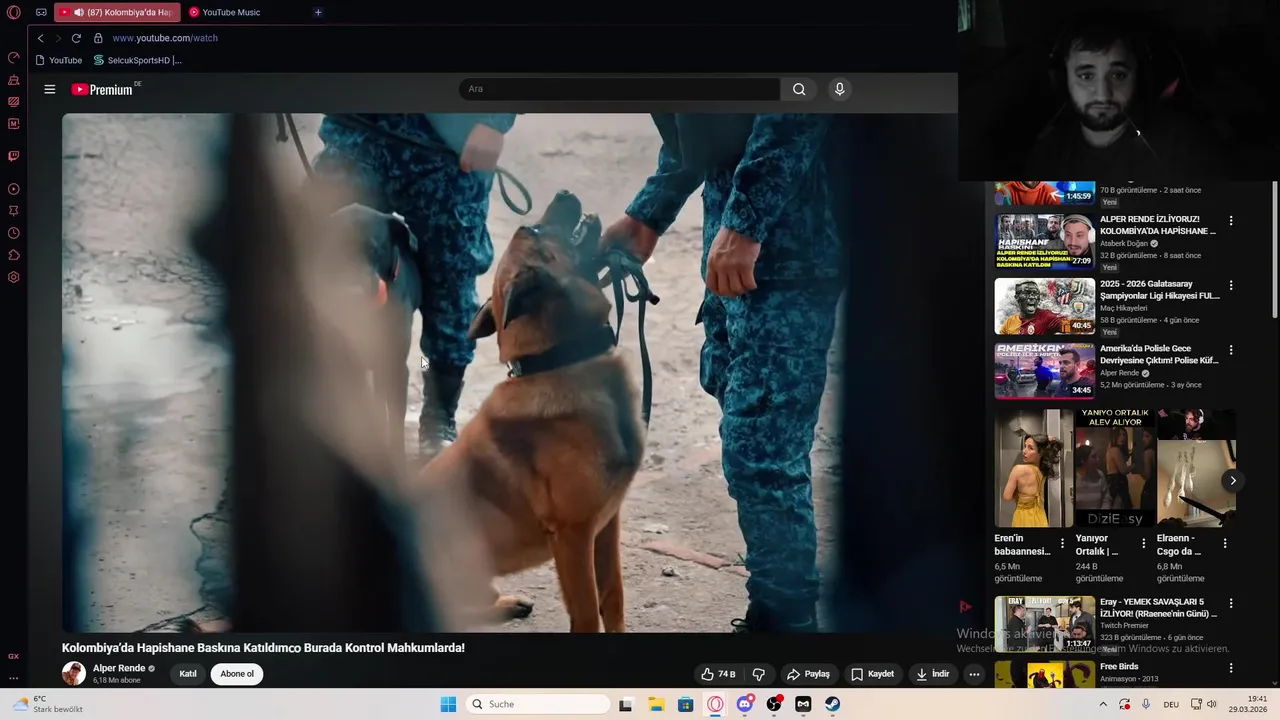Click the site security padlock icon
This screenshot has height=720, width=1280.
pyautogui.click(x=98, y=38)
